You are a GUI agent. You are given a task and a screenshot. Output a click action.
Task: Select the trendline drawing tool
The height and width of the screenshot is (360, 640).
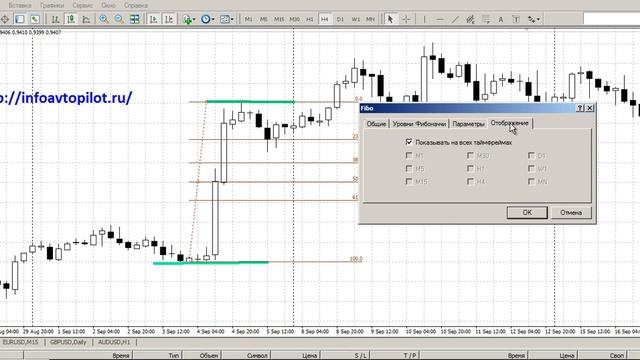[x=455, y=19]
